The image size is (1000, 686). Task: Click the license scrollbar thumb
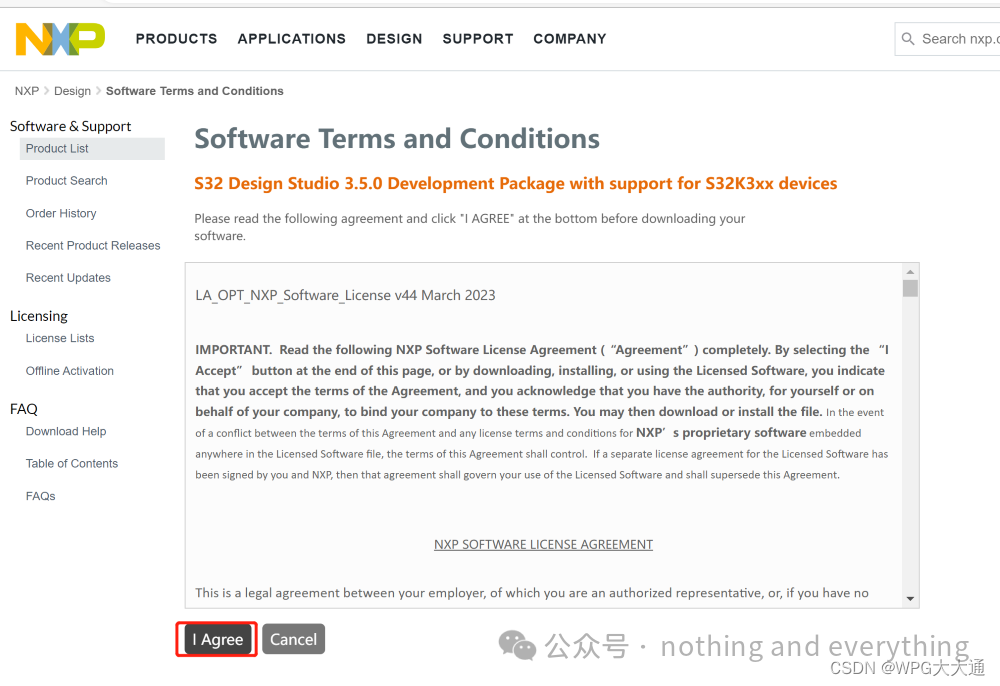pyautogui.click(x=910, y=289)
